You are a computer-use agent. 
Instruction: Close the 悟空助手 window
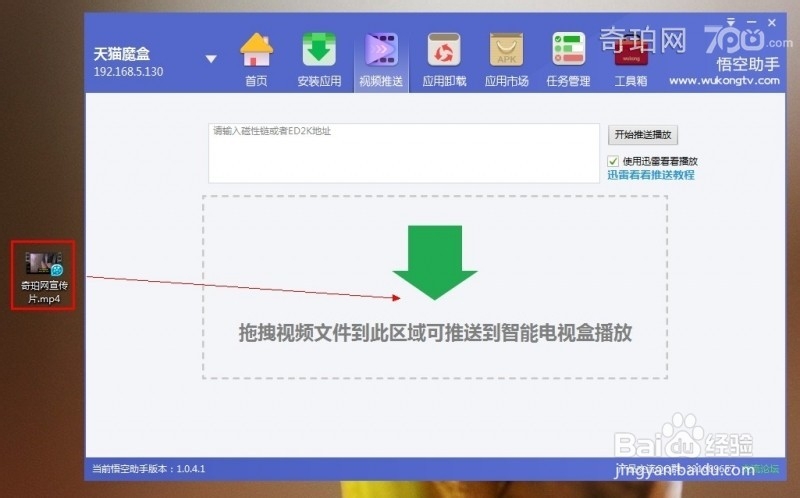click(772, 22)
